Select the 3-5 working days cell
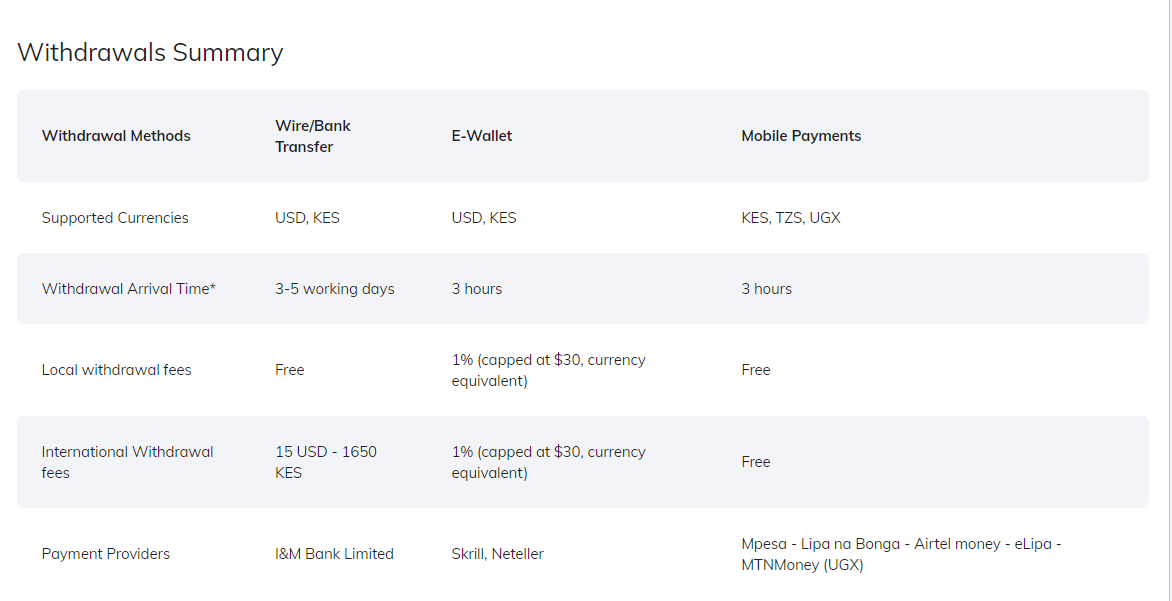This screenshot has width=1172, height=601. pos(335,289)
